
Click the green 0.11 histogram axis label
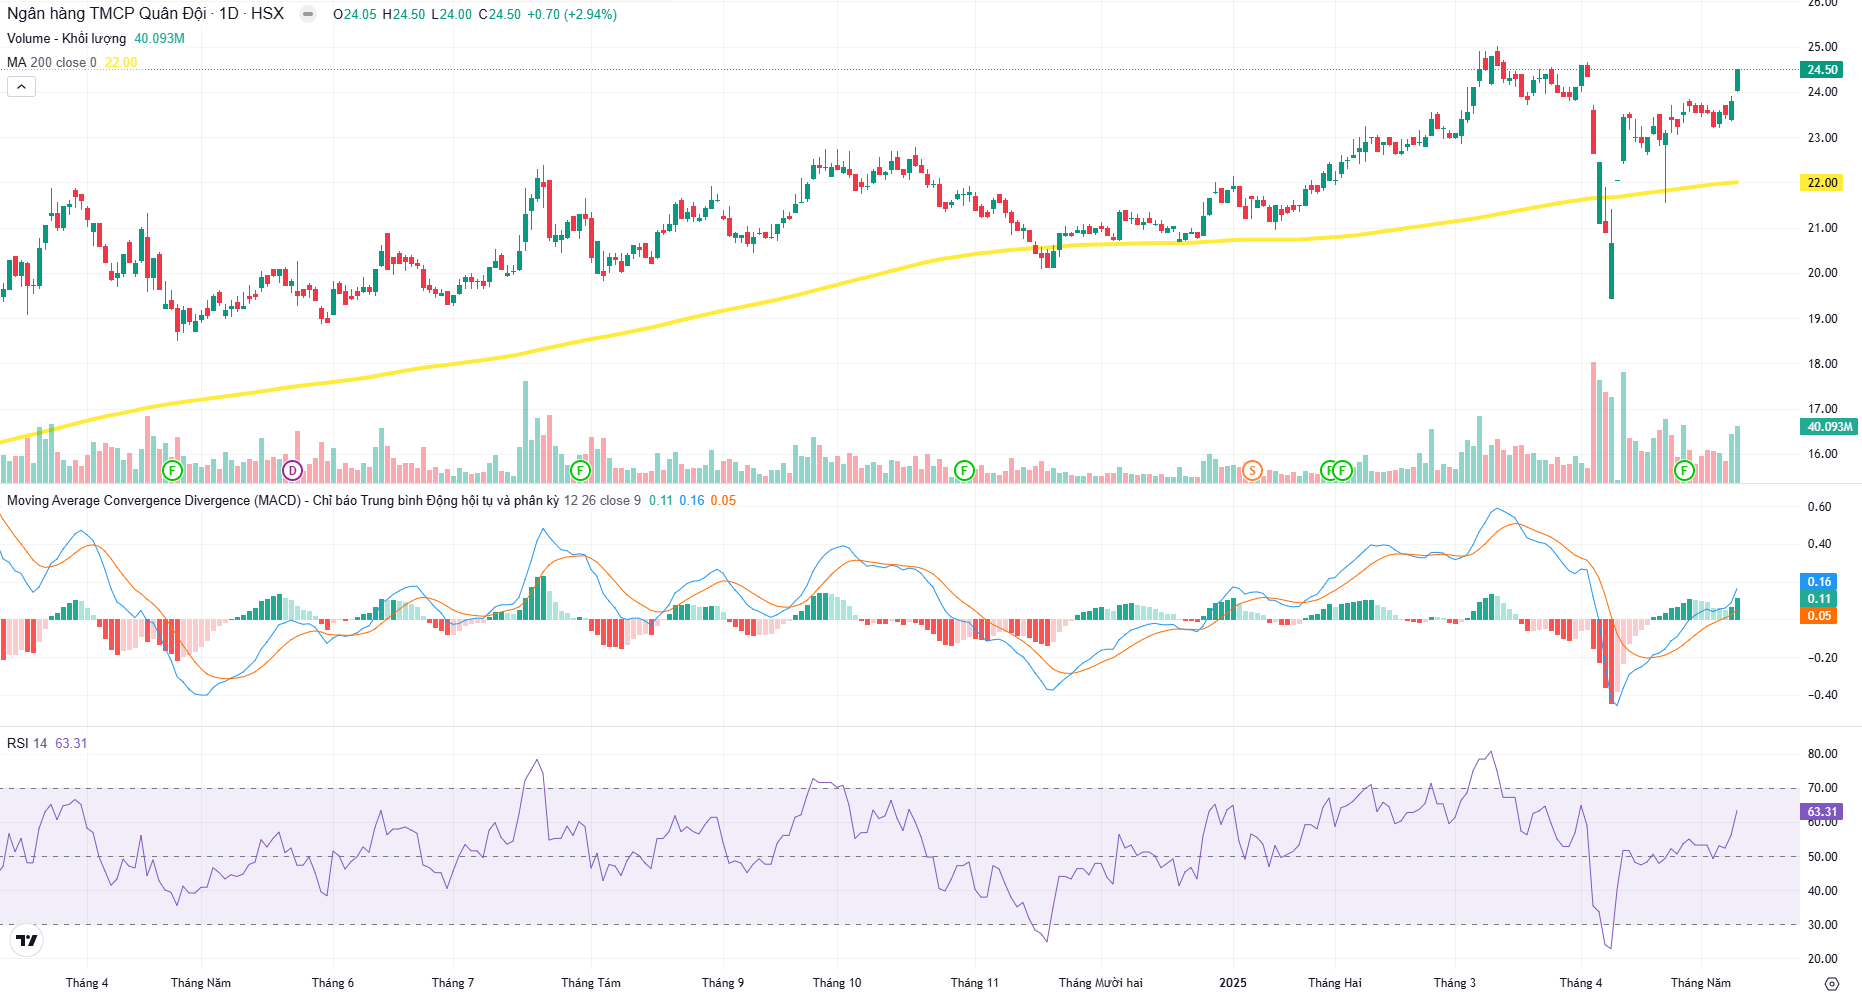point(1819,599)
